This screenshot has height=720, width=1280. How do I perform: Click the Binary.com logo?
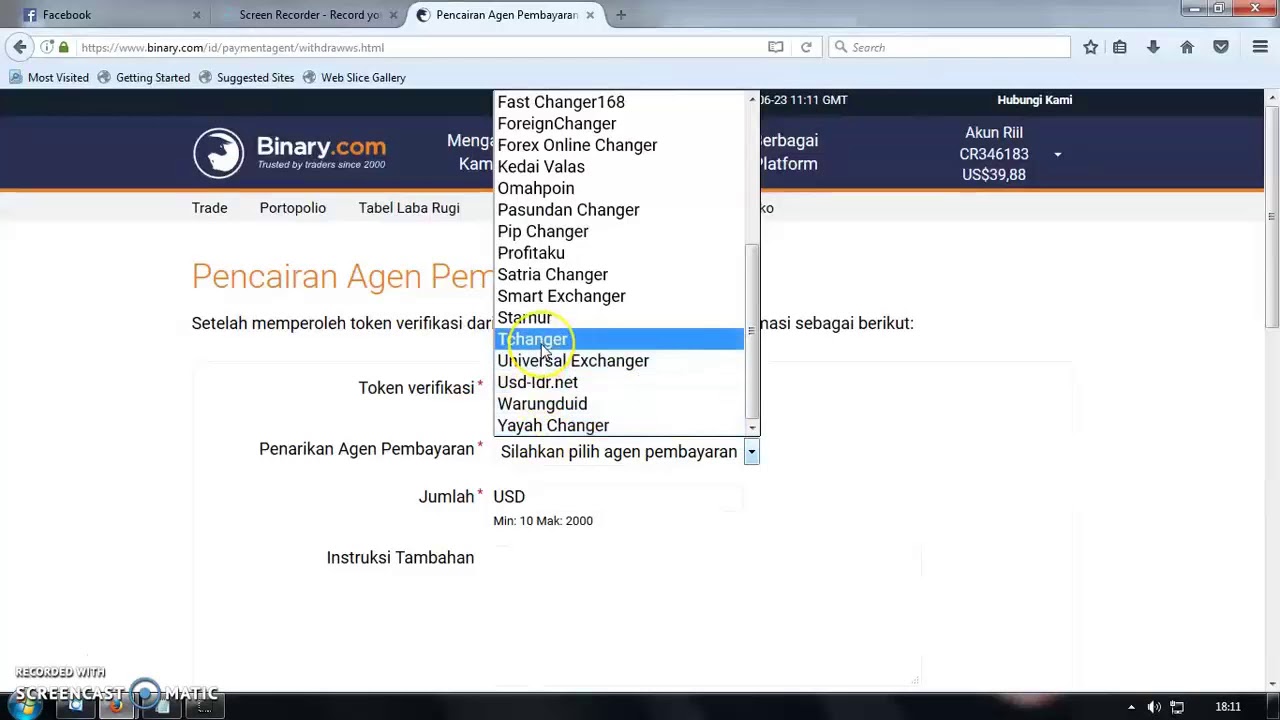click(290, 153)
